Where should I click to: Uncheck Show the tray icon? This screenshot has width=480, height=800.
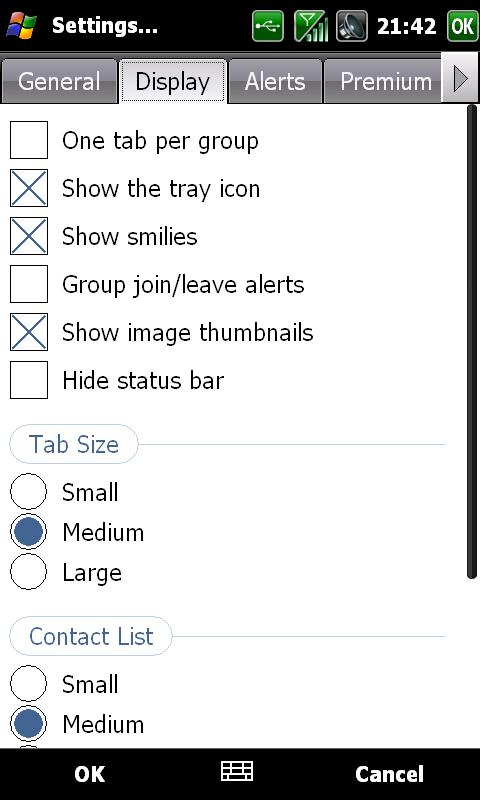pyautogui.click(x=29, y=188)
